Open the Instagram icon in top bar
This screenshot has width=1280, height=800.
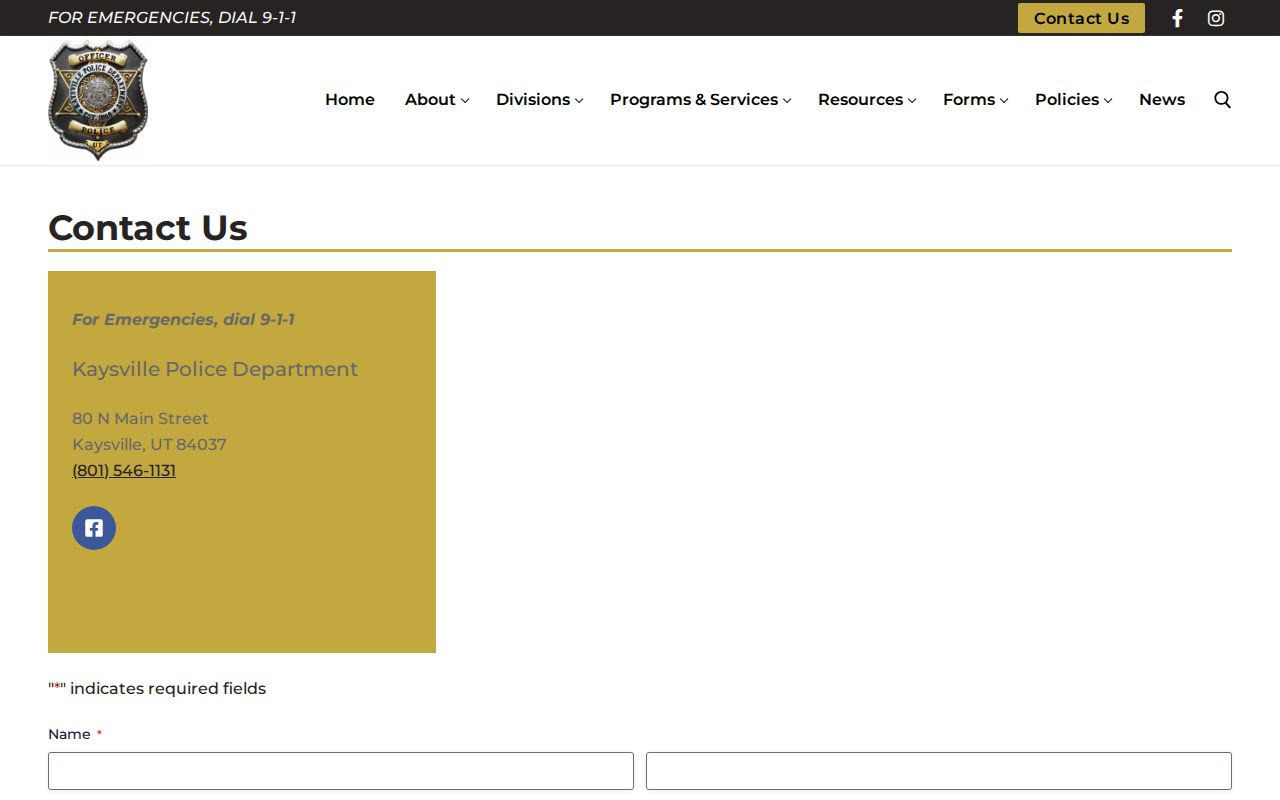click(1216, 18)
